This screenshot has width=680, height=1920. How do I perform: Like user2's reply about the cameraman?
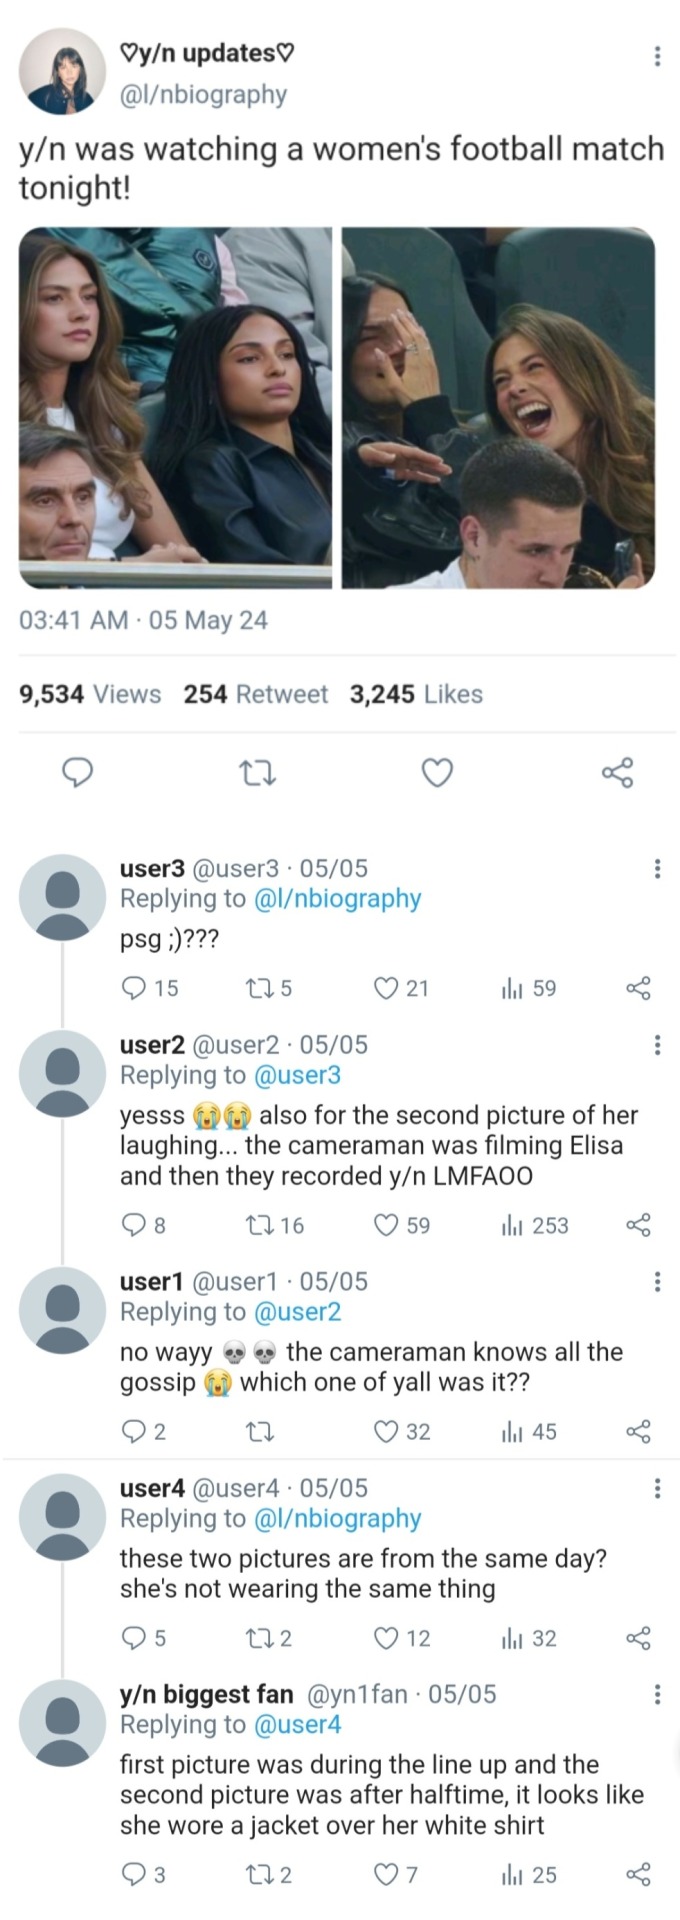point(386,1225)
